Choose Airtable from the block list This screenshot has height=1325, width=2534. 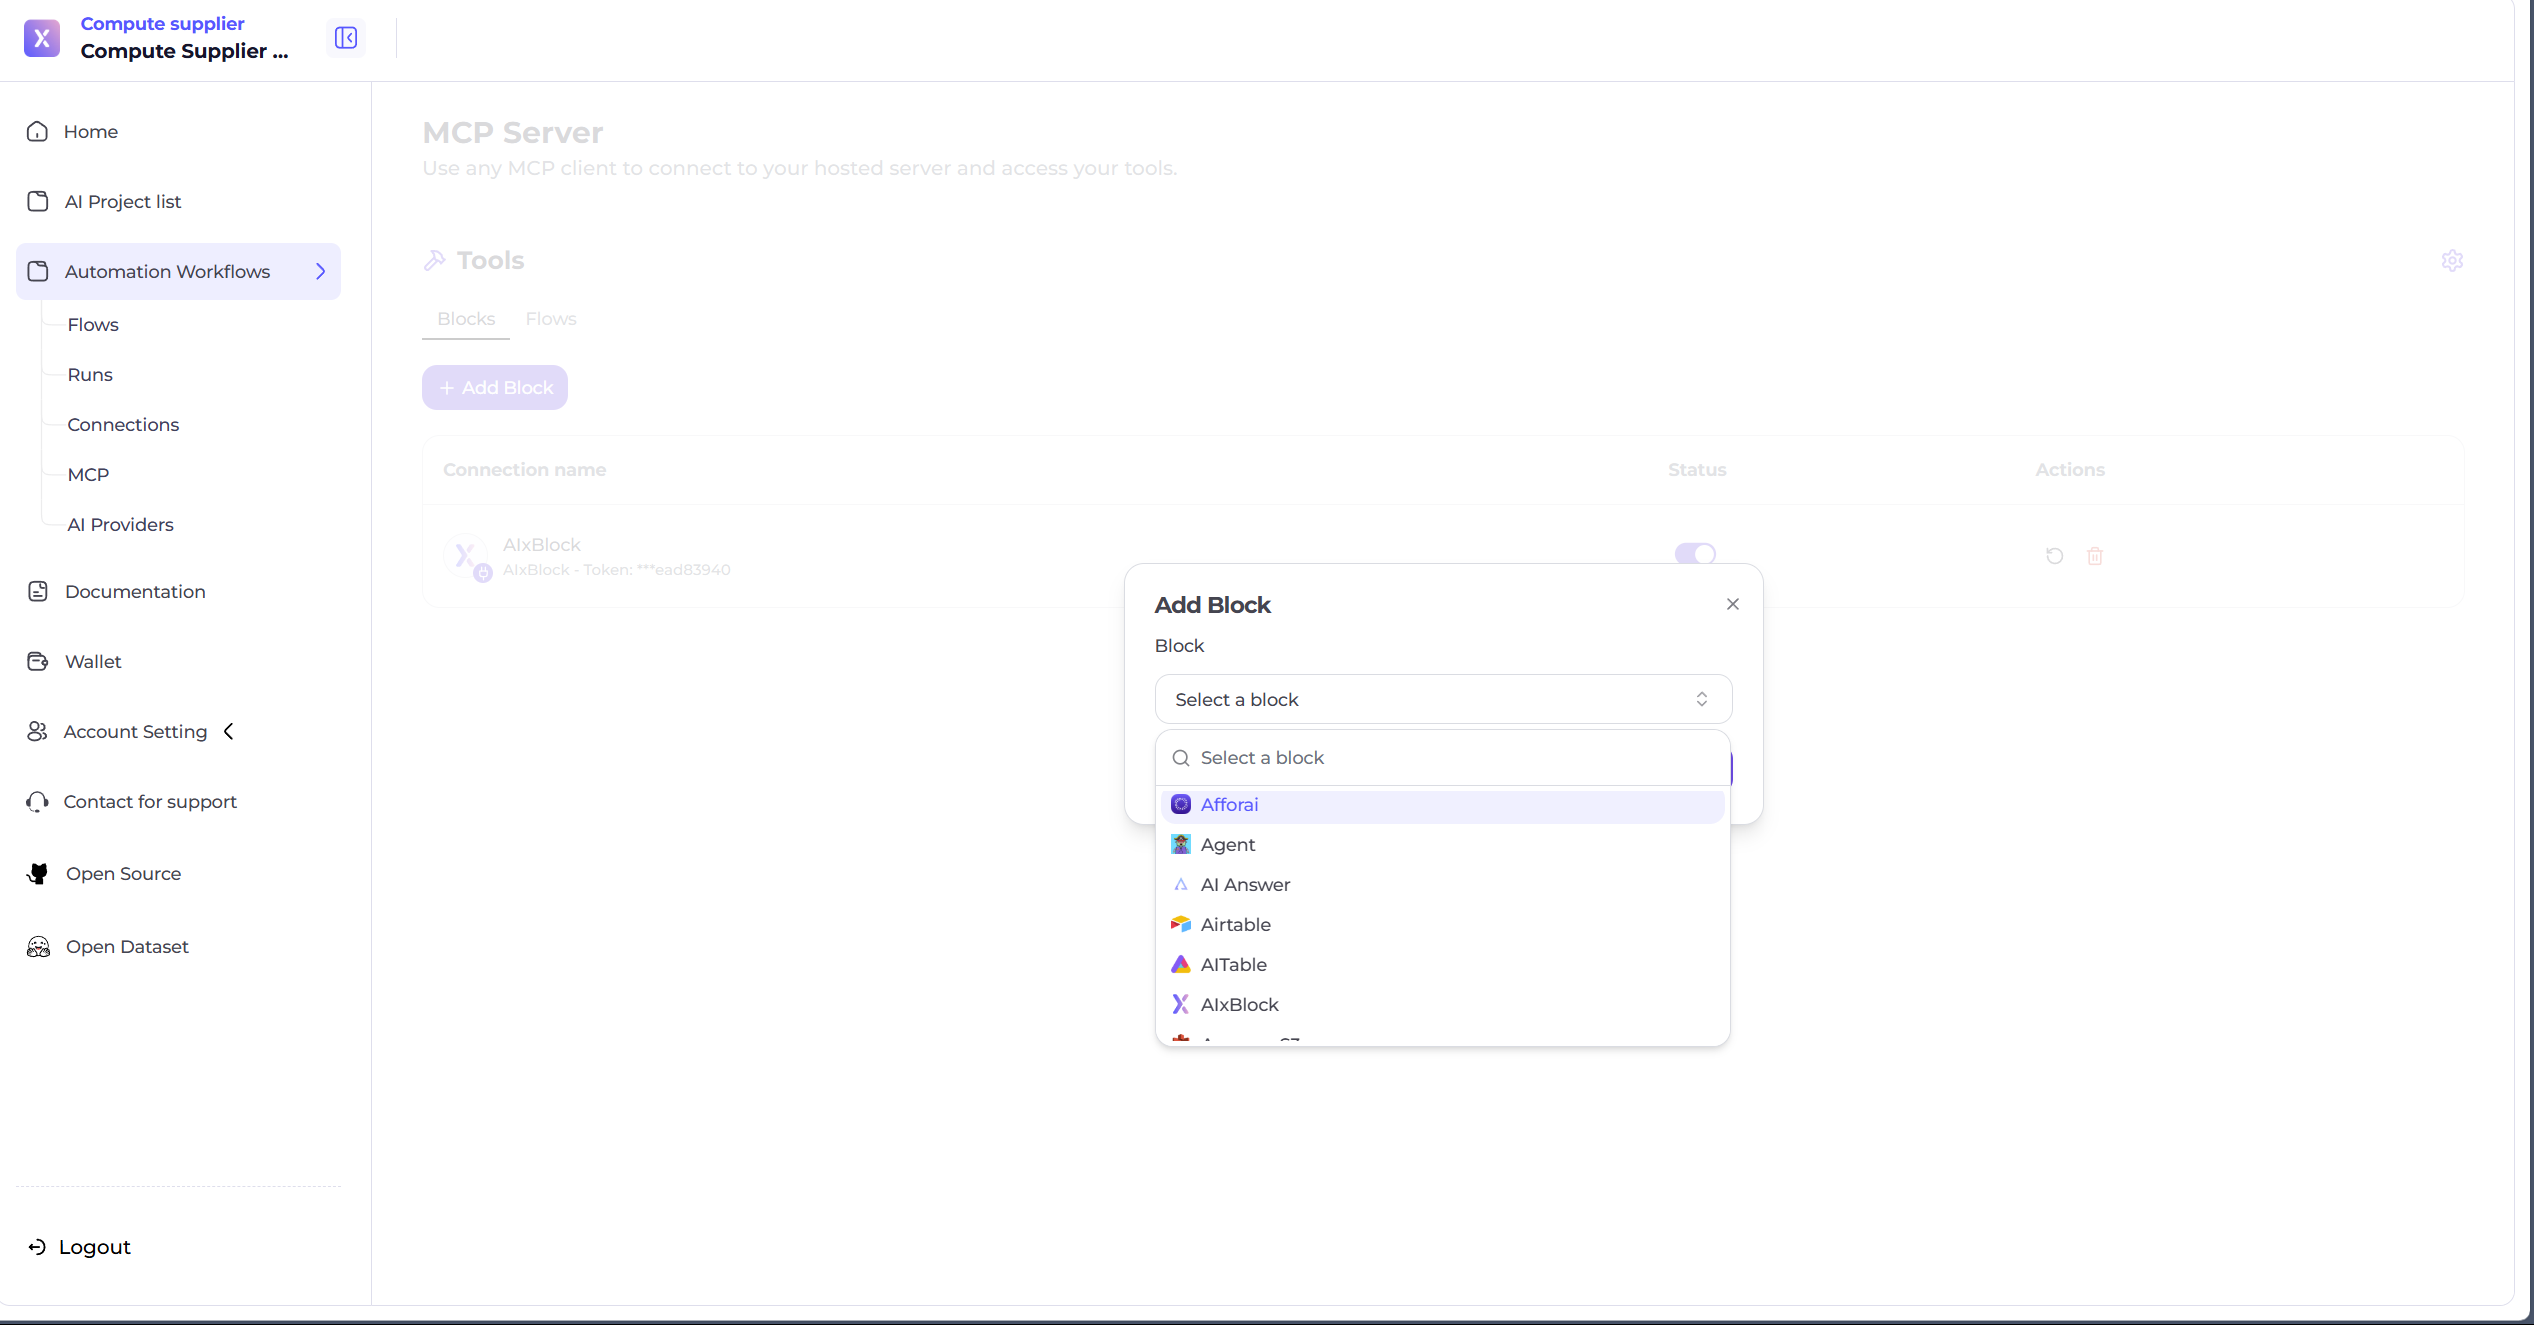click(x=1236, y=925)
